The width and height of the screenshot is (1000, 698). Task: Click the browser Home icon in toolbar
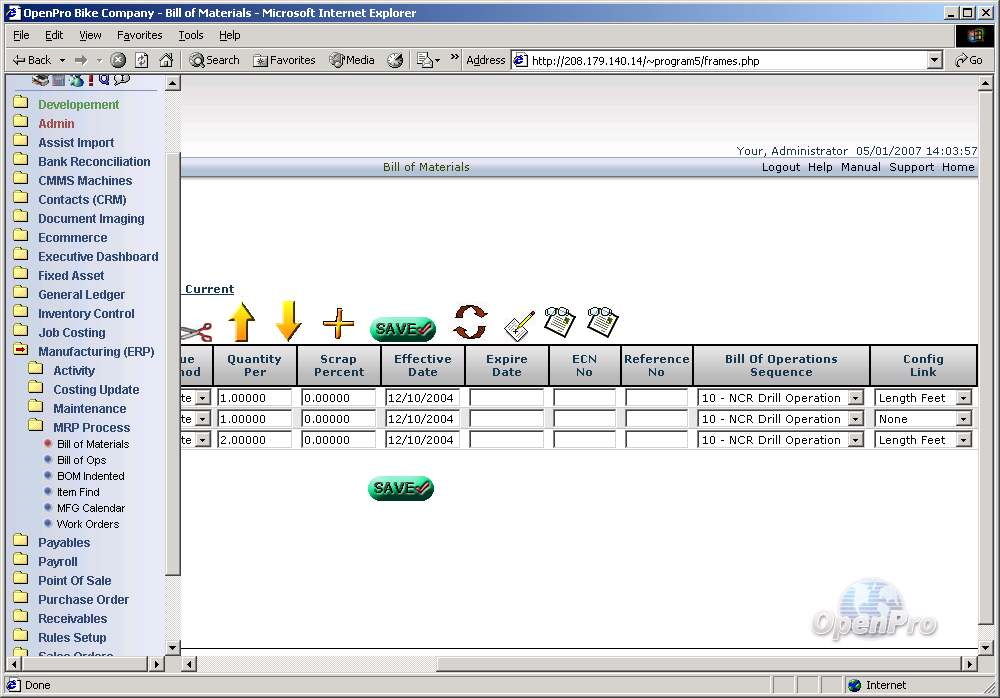[x=164, y=60]
